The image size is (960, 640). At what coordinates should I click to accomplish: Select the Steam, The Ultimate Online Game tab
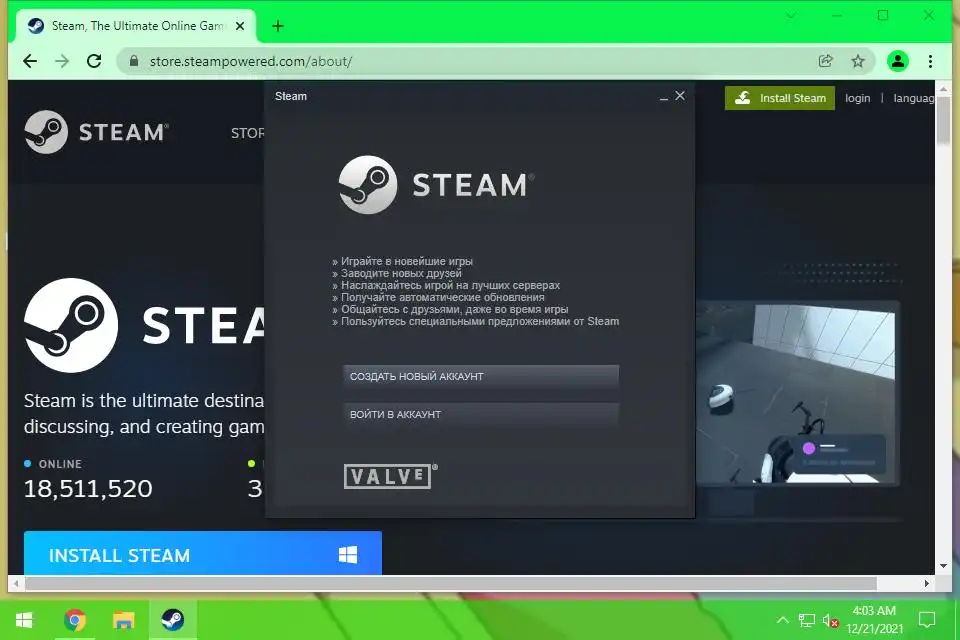tap(136, 26)
